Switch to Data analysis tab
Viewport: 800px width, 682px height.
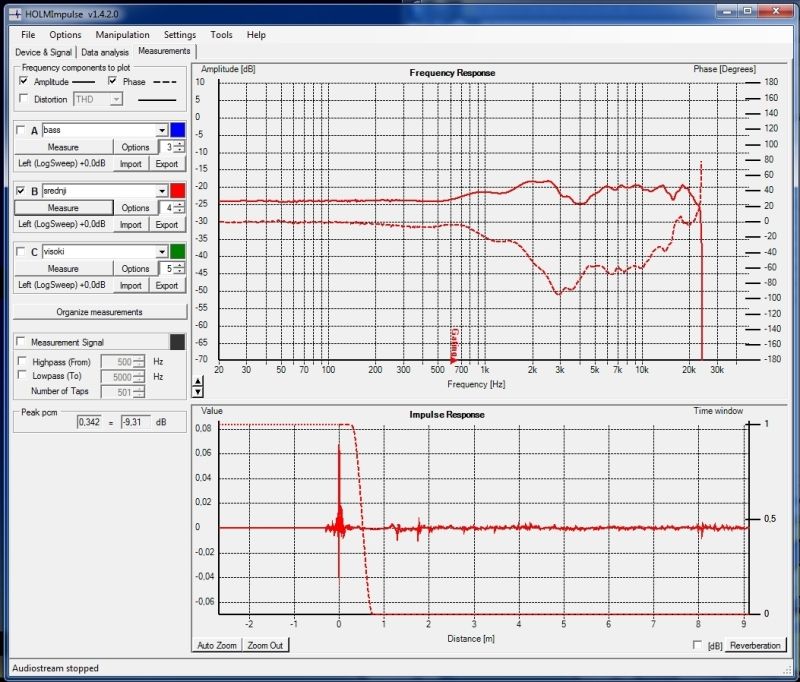(105, 52)
